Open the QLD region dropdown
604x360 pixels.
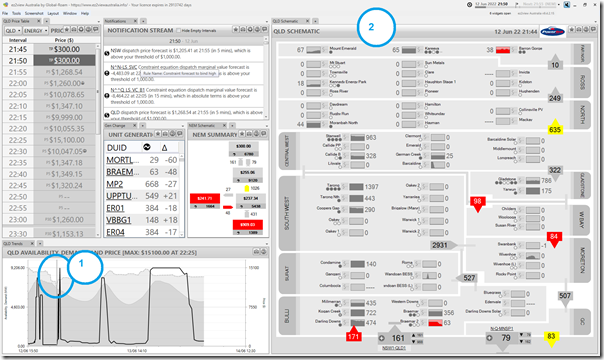[13, 30]
